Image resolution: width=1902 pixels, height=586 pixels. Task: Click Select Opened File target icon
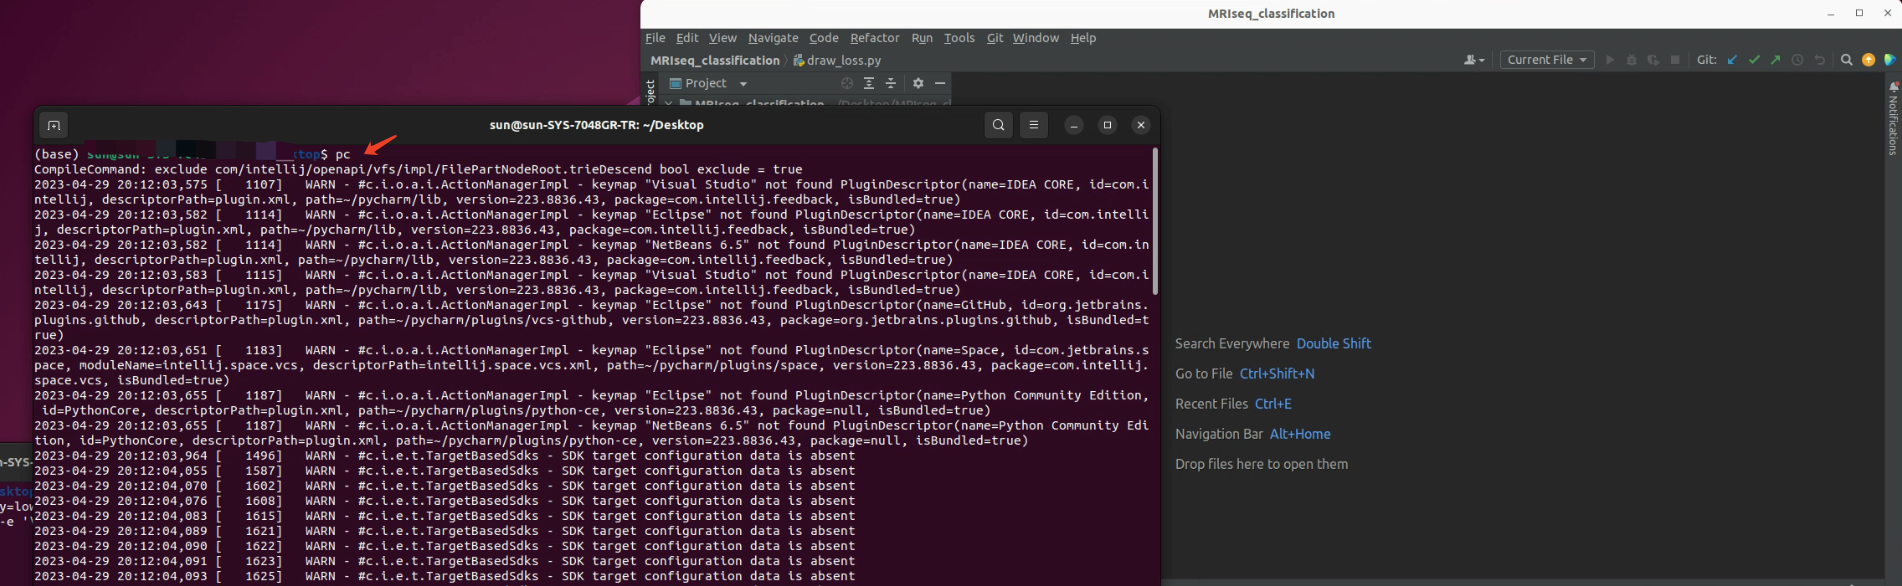click(847, 83)
